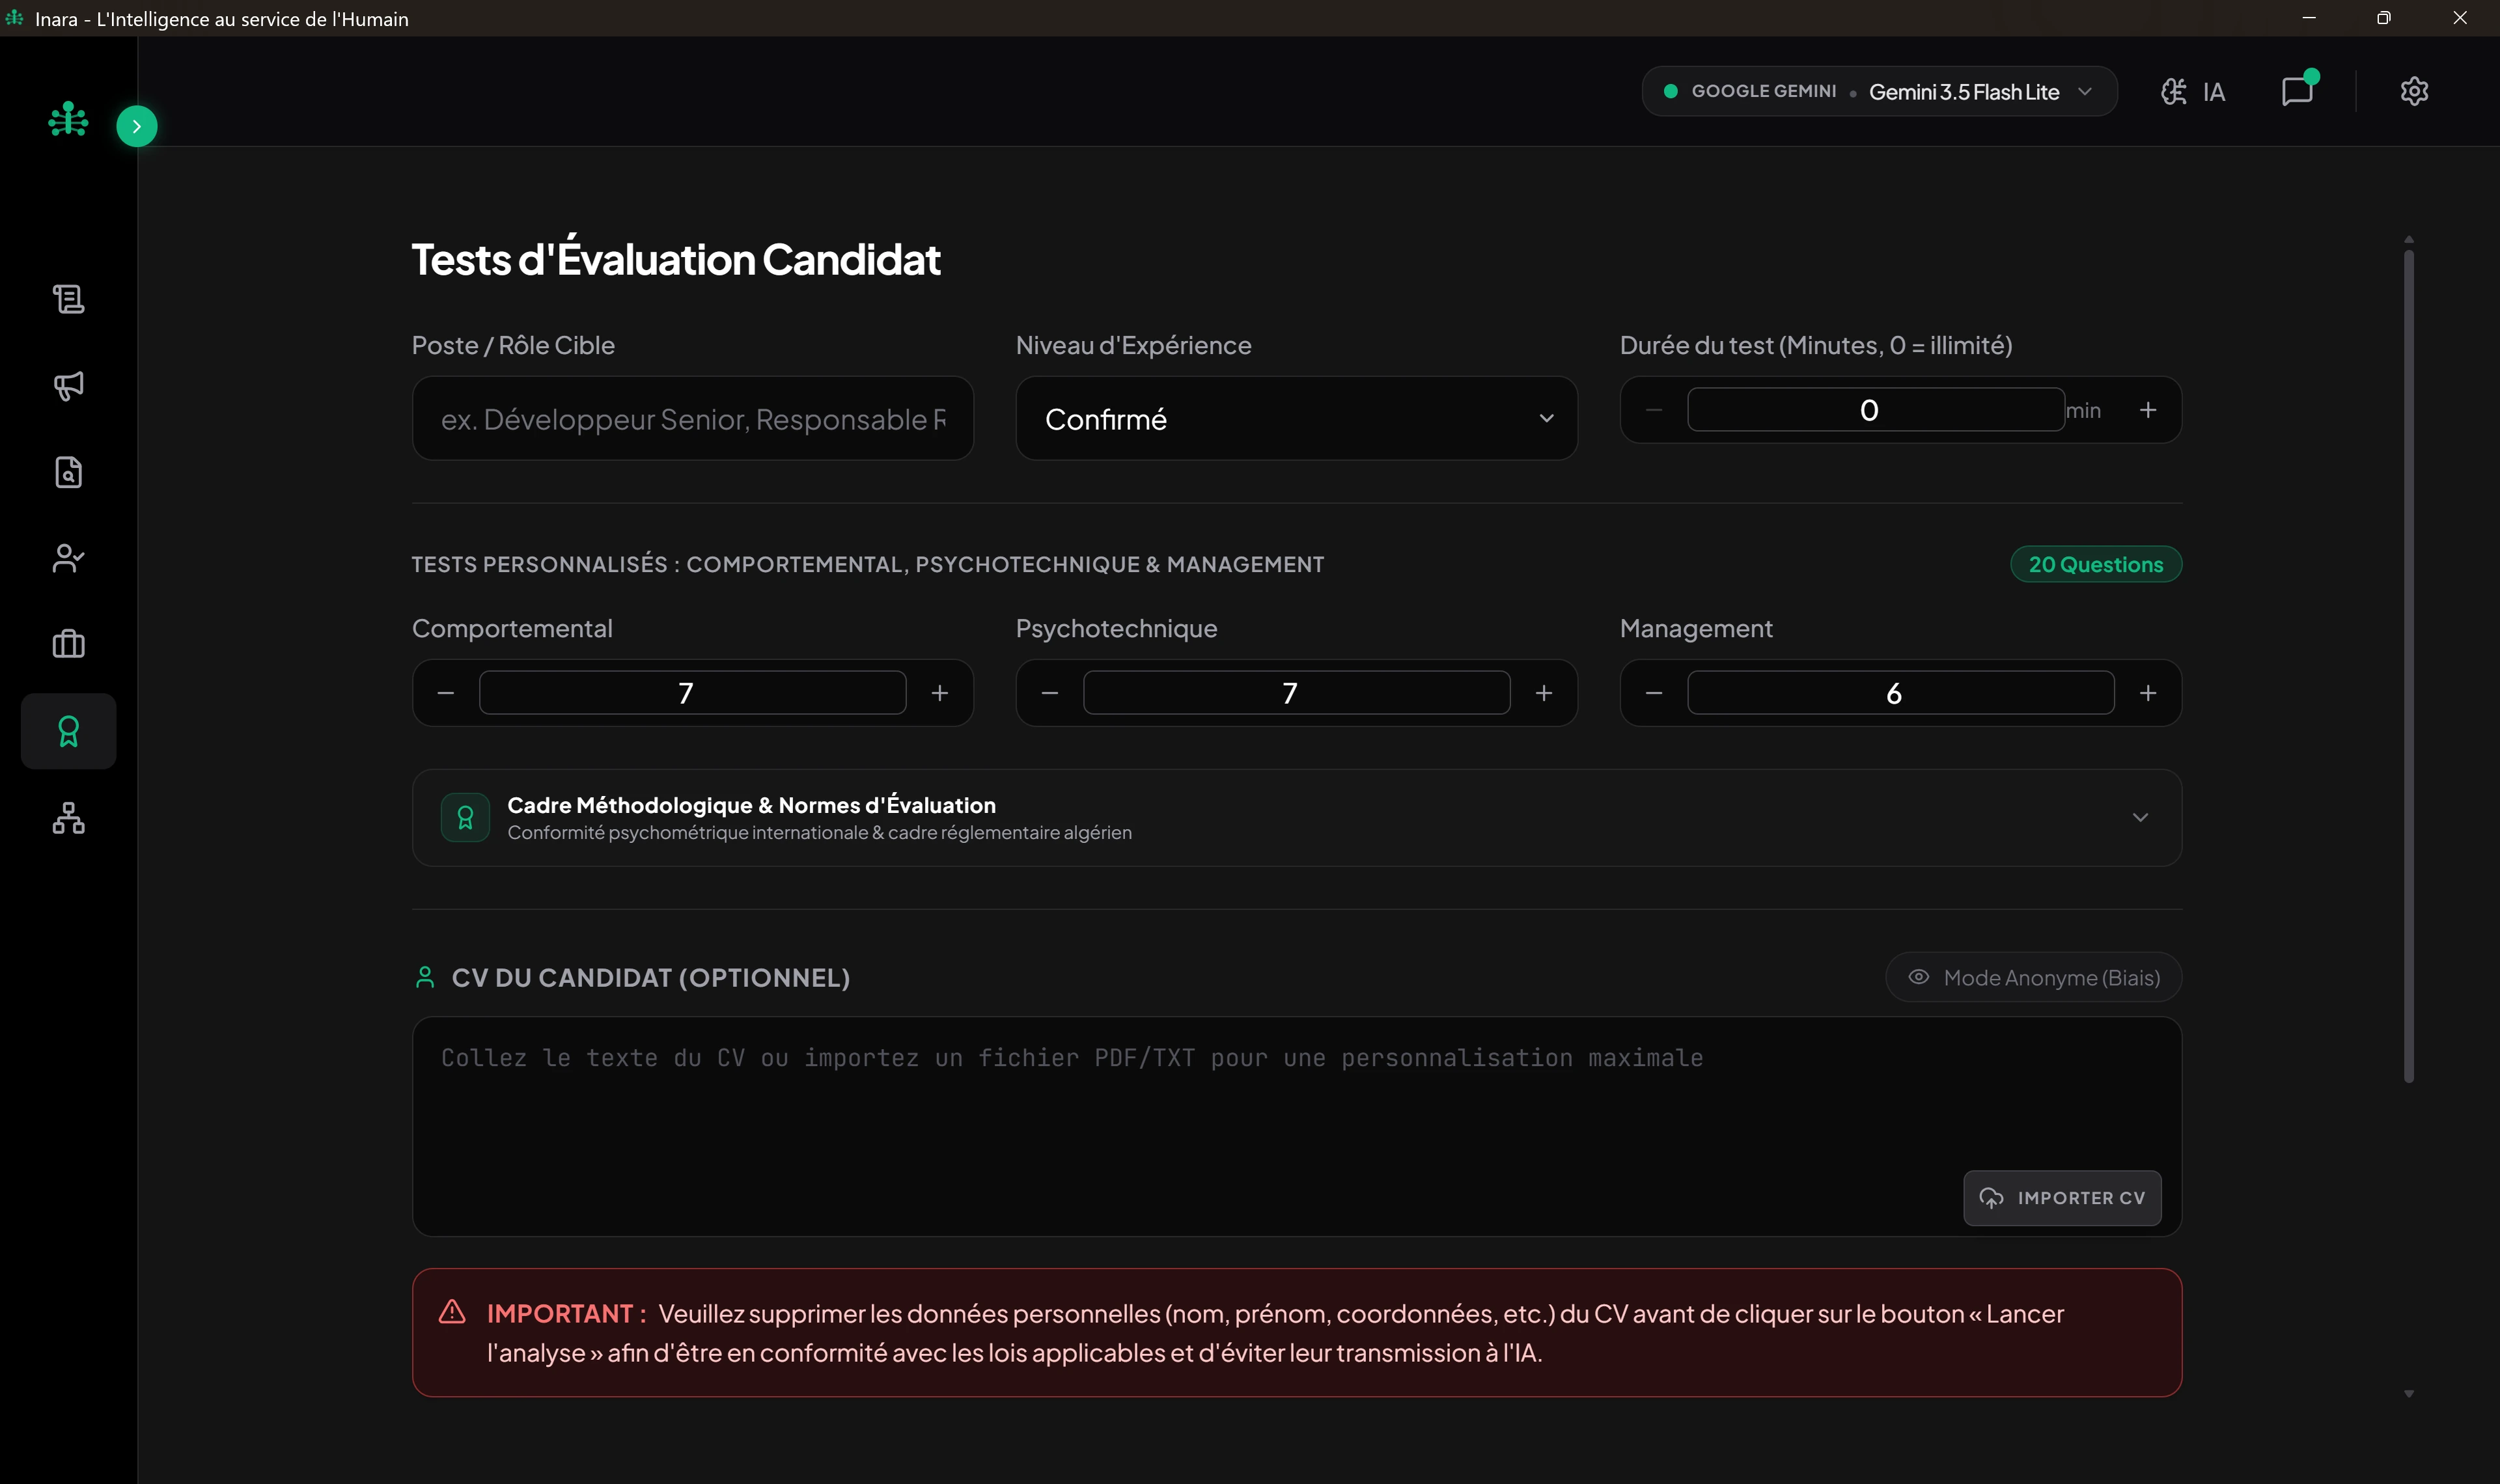Decrease the Comportemental question count
This screenshot has height=1484, width=2500.
(x=446, y=693)
